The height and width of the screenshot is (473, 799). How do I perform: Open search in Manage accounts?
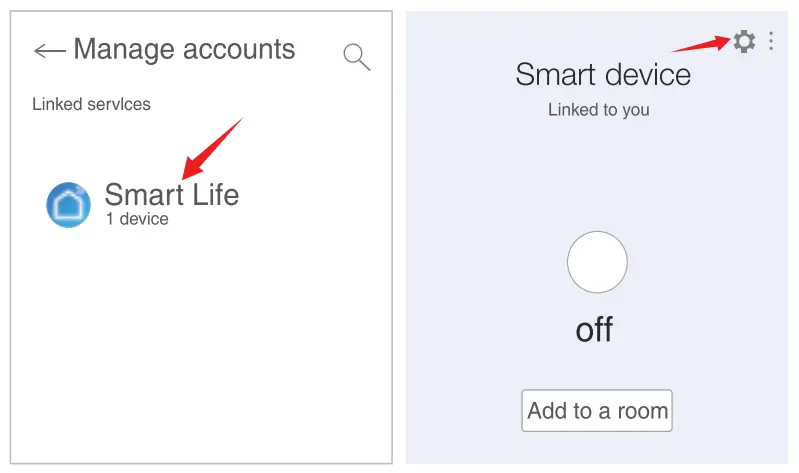pos(356,57)
